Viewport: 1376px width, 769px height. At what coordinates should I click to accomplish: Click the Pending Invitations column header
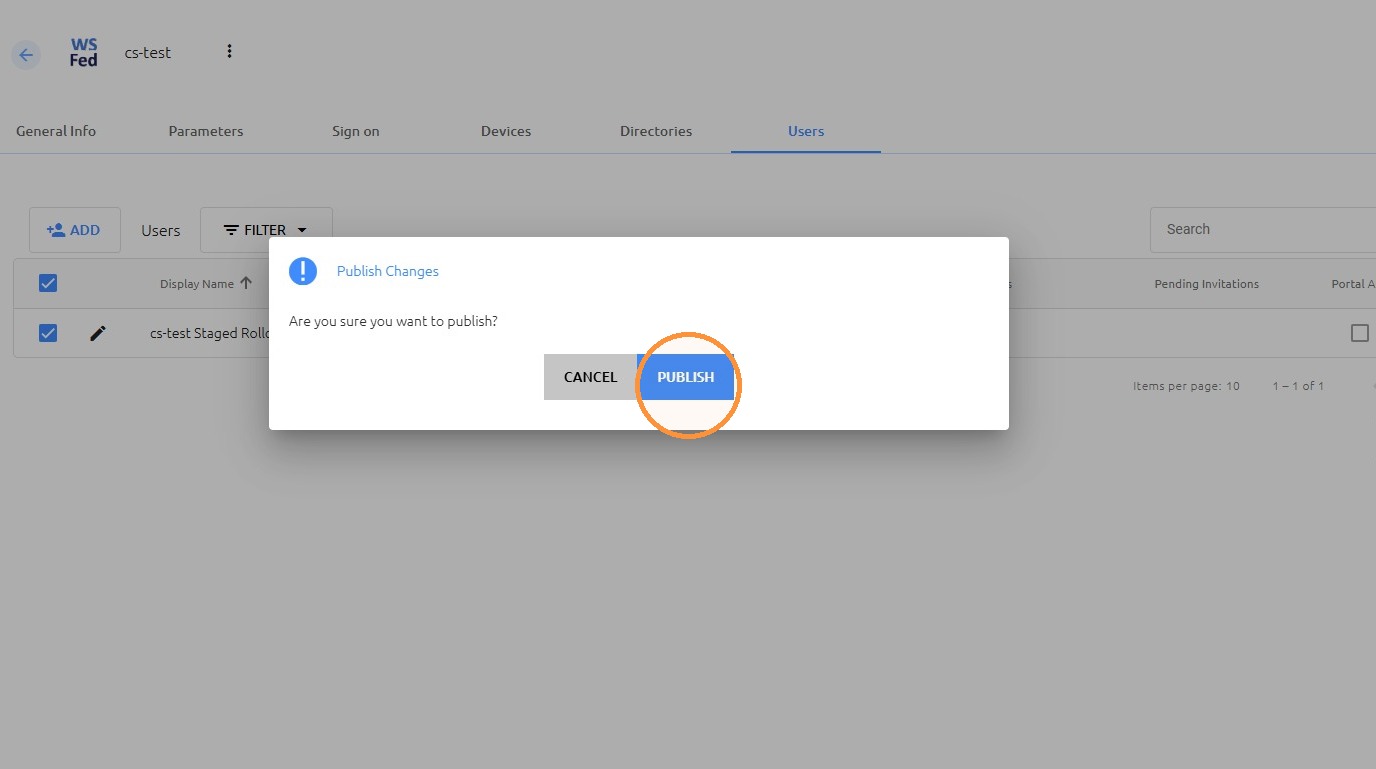(1206, 284)
